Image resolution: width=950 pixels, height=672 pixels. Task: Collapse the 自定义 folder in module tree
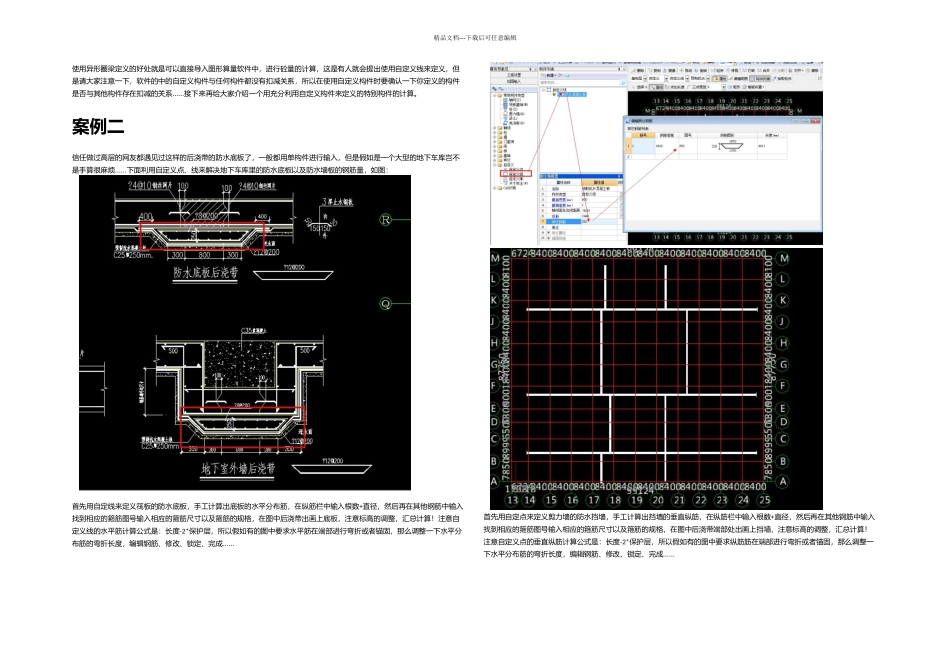click(x=494, y=165)
